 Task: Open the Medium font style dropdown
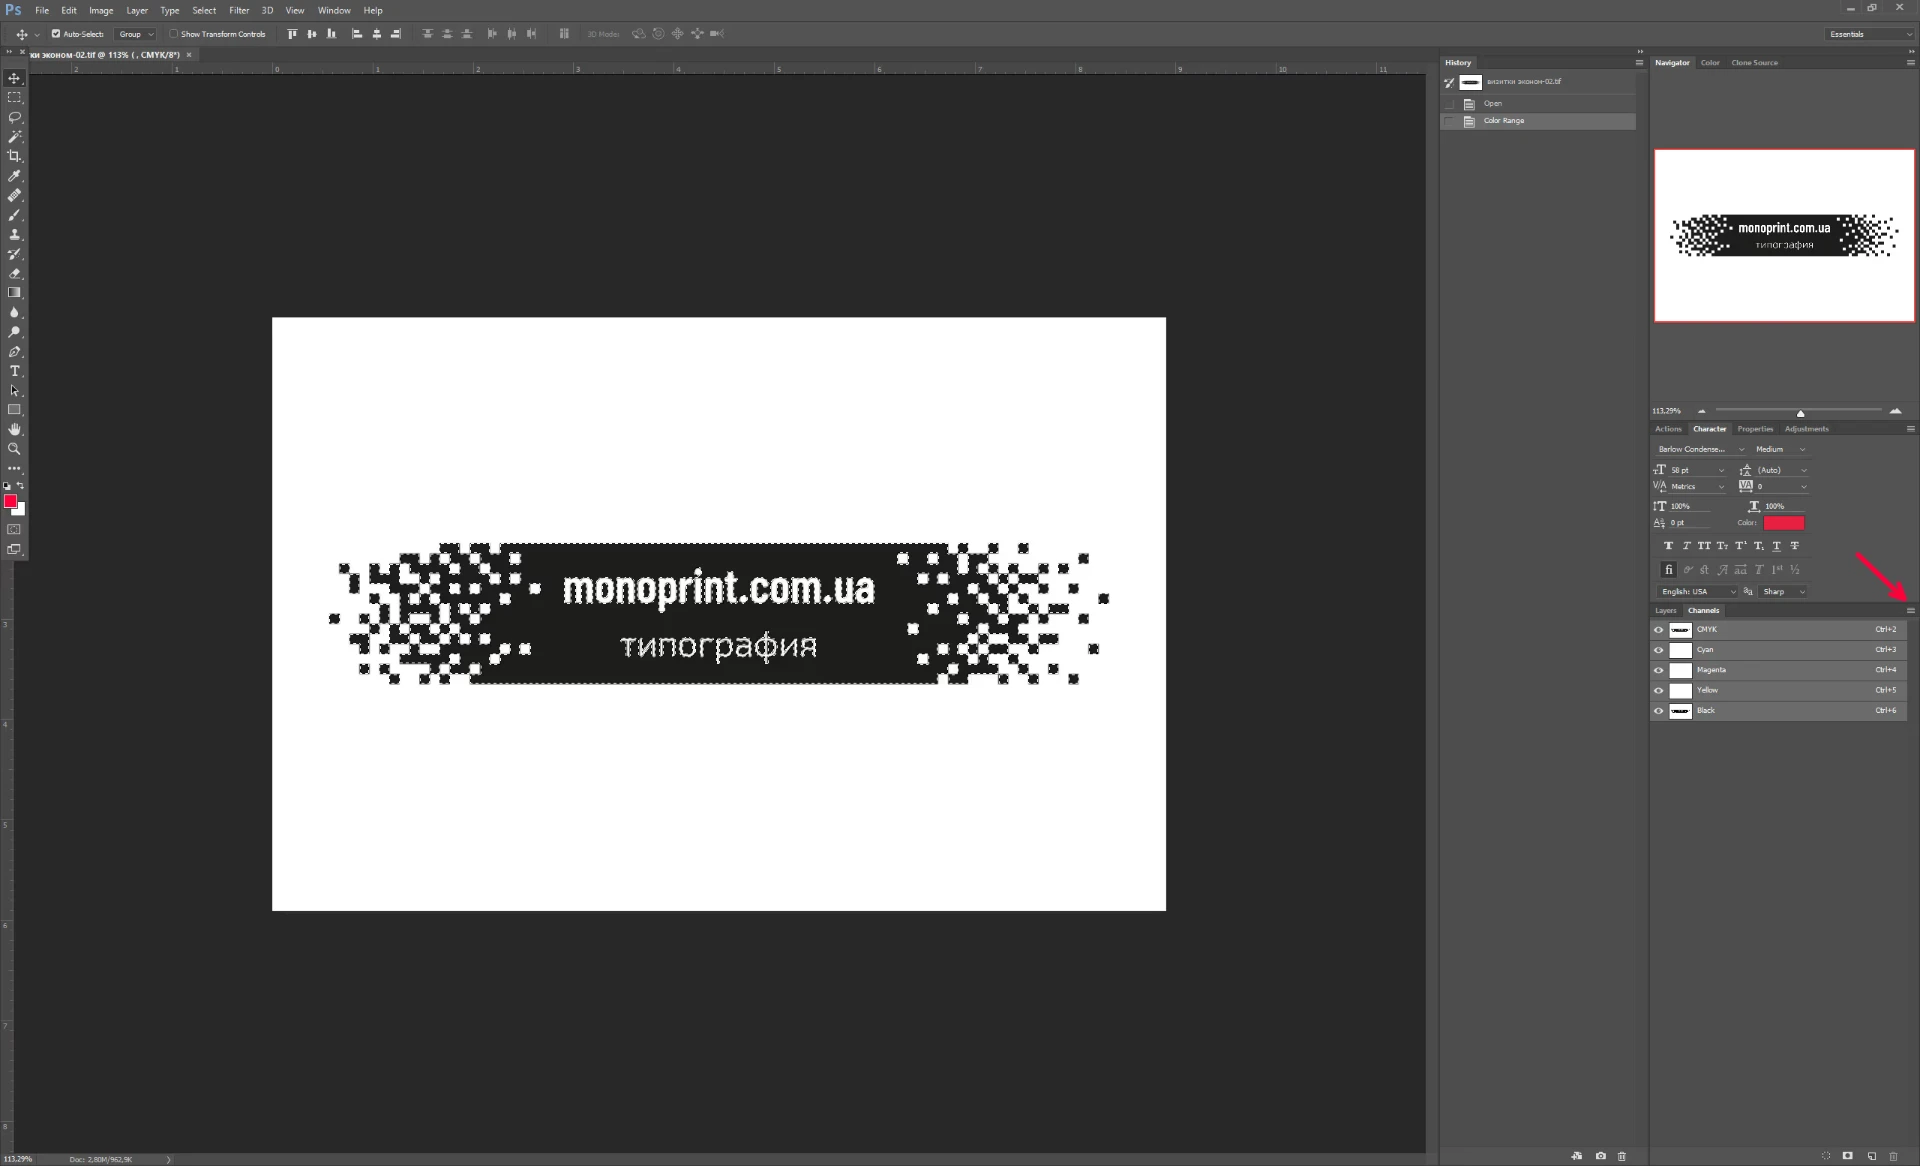[x=1781, y=449]
